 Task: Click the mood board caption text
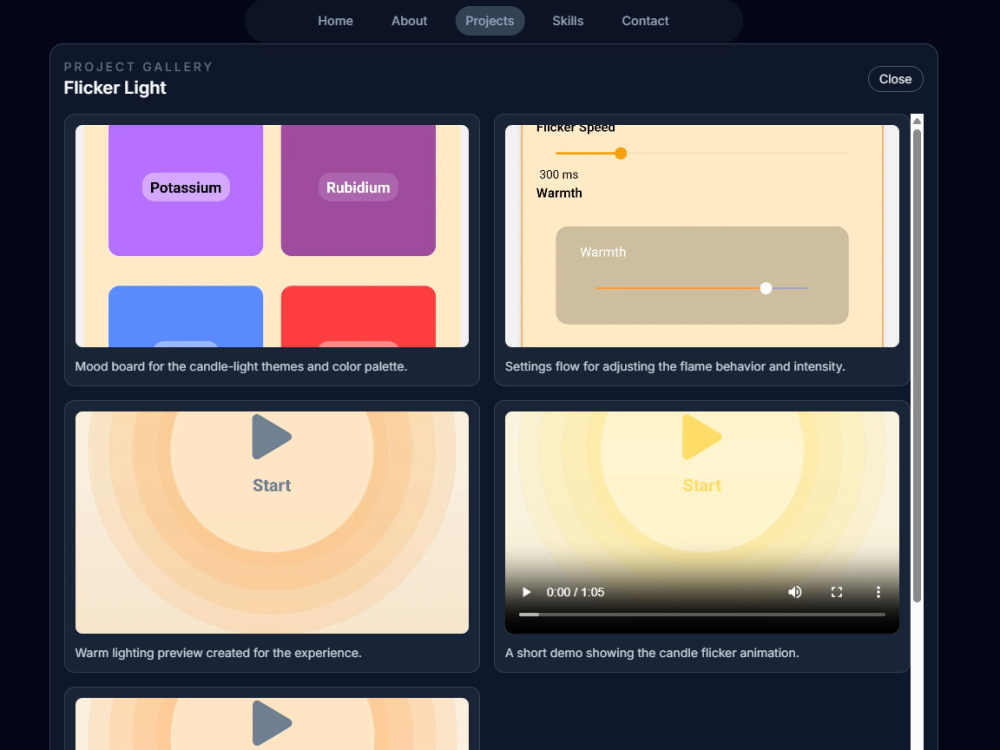pyautogui.click(x=241, y=367)
